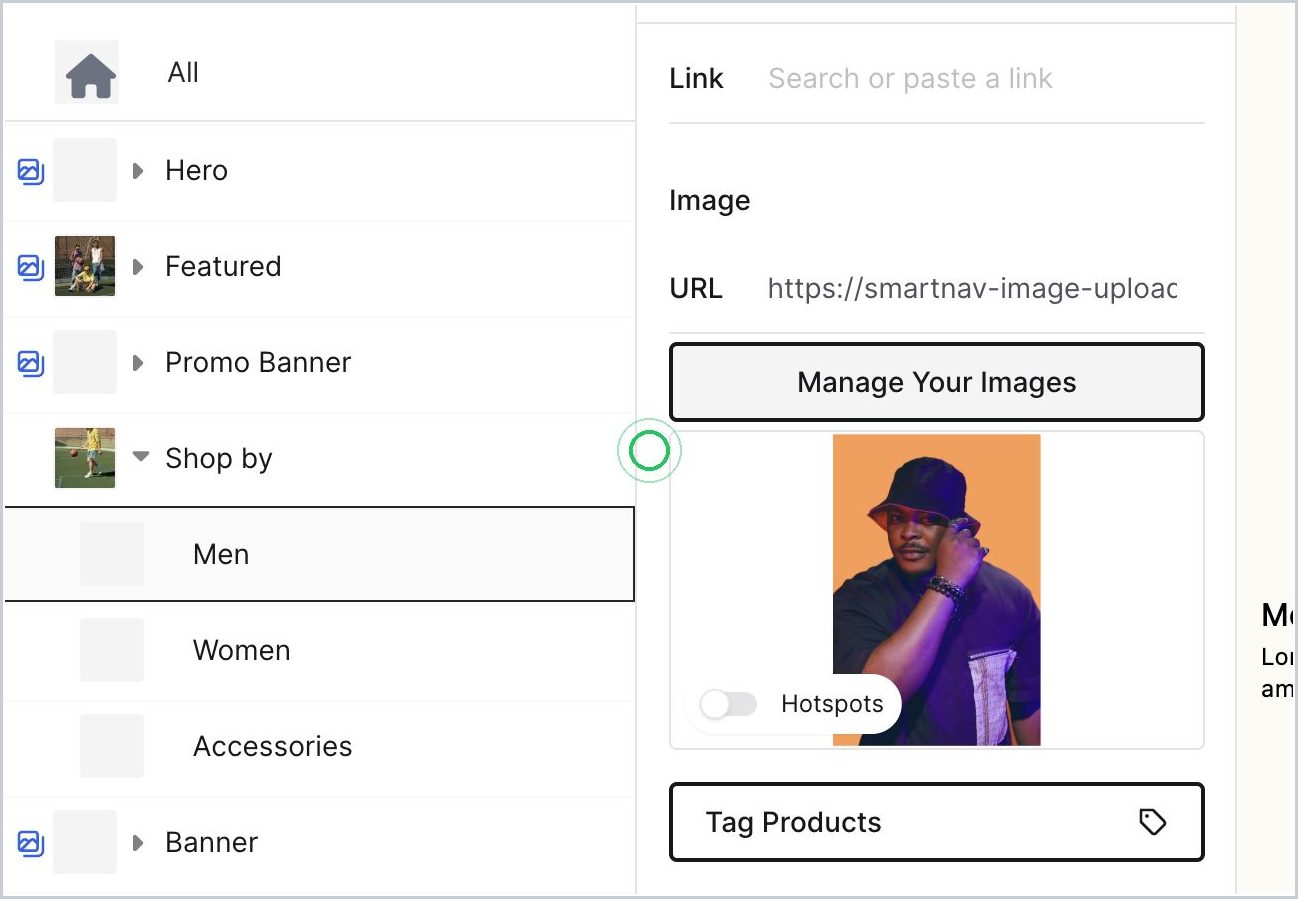Click the empty thumbnail beside Accessories
Screen dimensions: 1298x899
click(x=112, y=746)
